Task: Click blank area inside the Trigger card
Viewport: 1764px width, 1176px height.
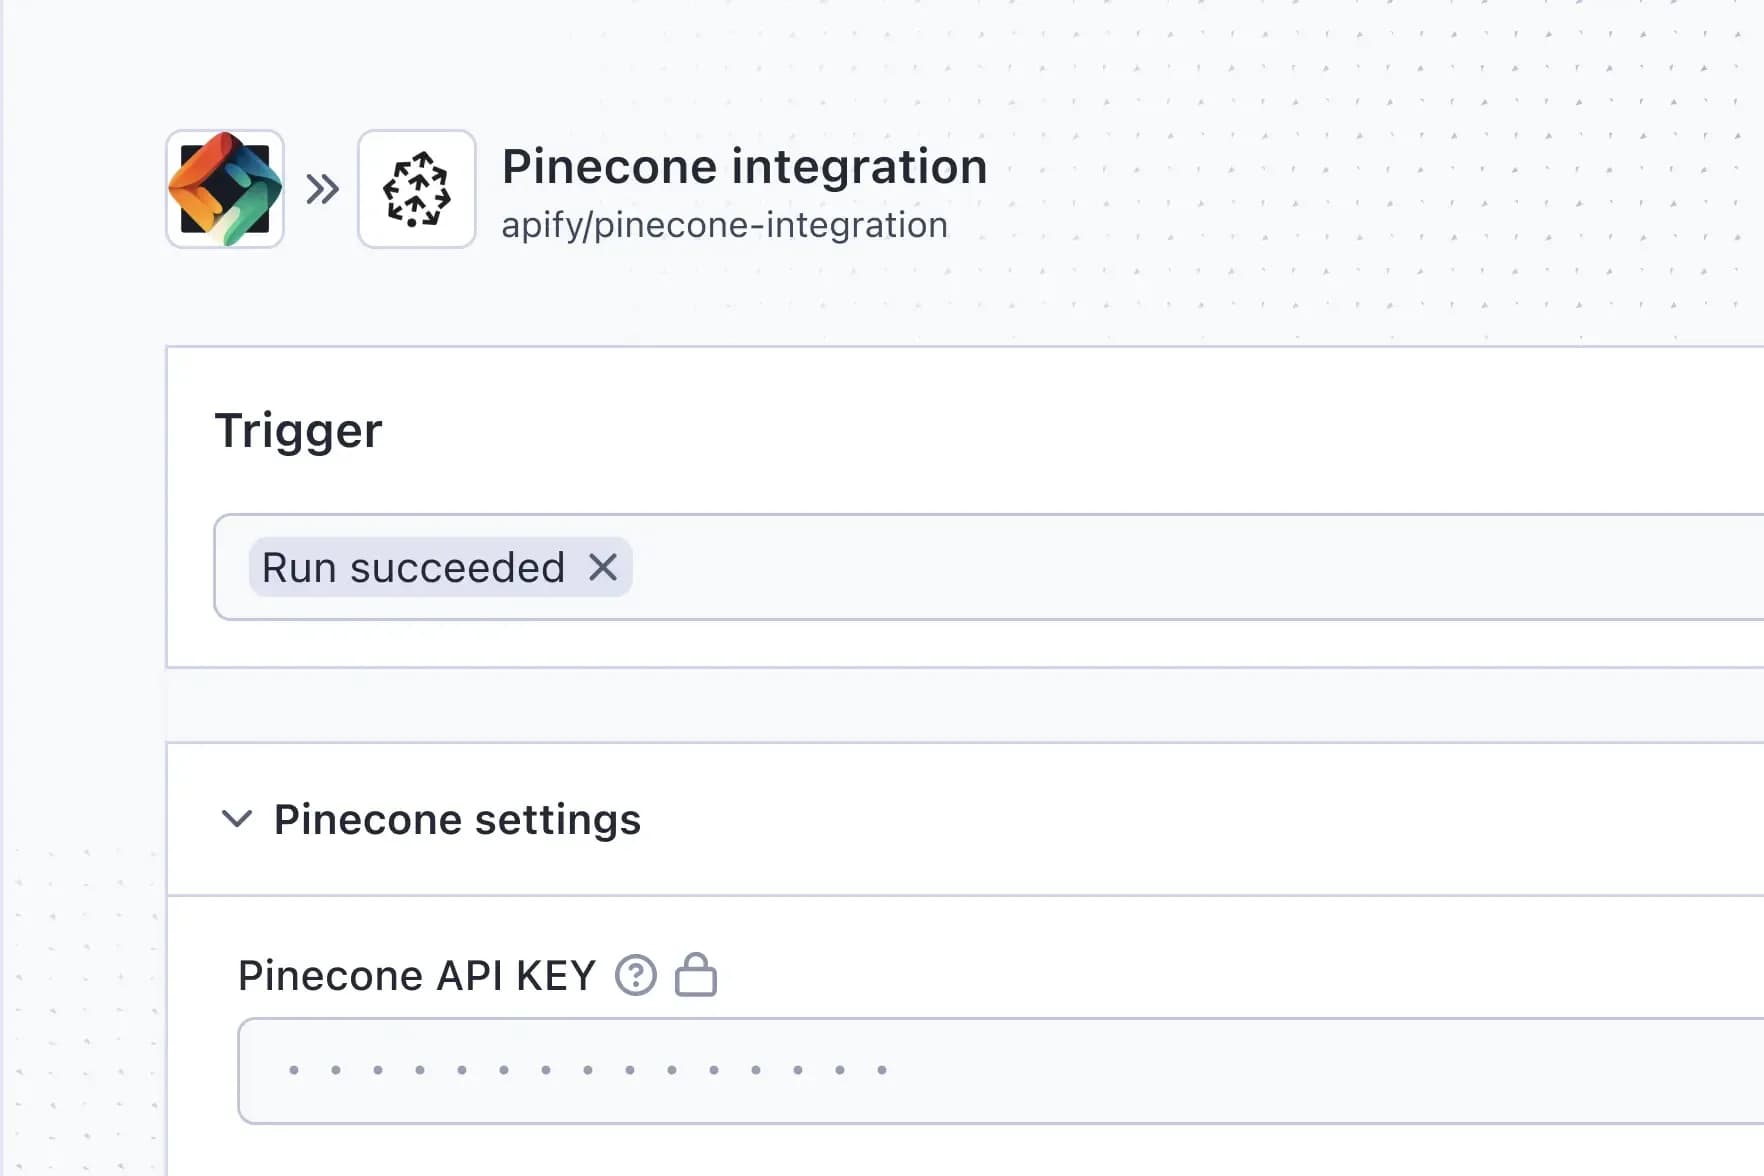Action: [1000, 431]
